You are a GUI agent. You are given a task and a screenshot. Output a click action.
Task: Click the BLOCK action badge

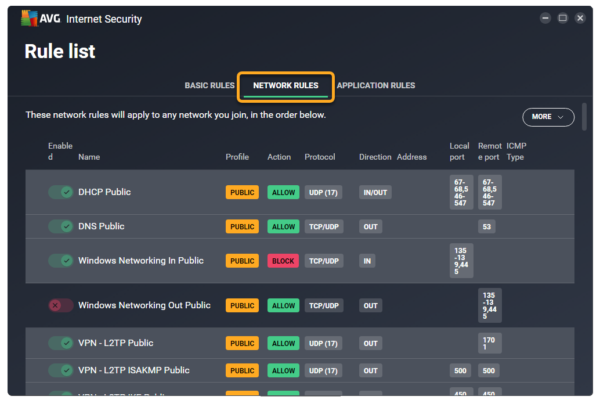tap(282, 261)
